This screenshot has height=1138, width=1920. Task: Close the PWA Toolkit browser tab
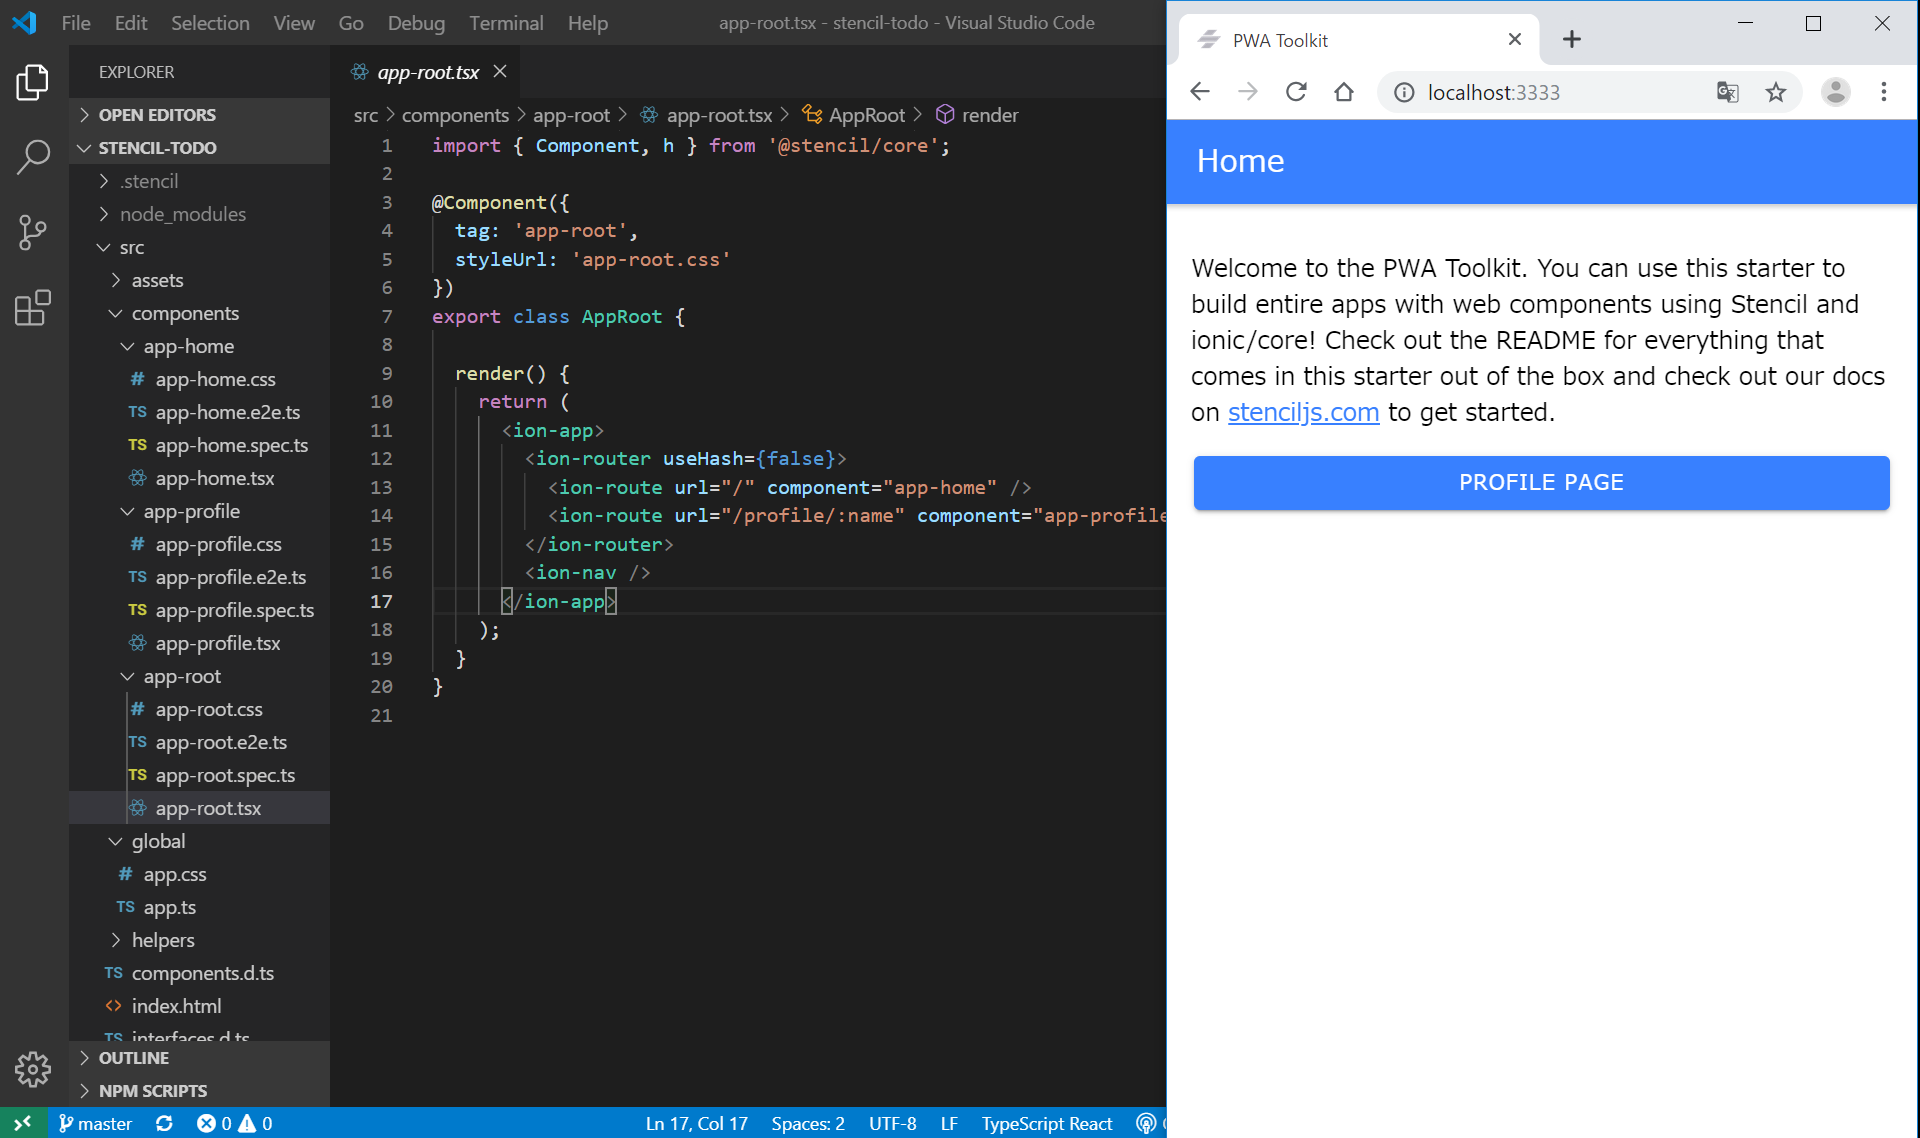(x=1514, y=39)
